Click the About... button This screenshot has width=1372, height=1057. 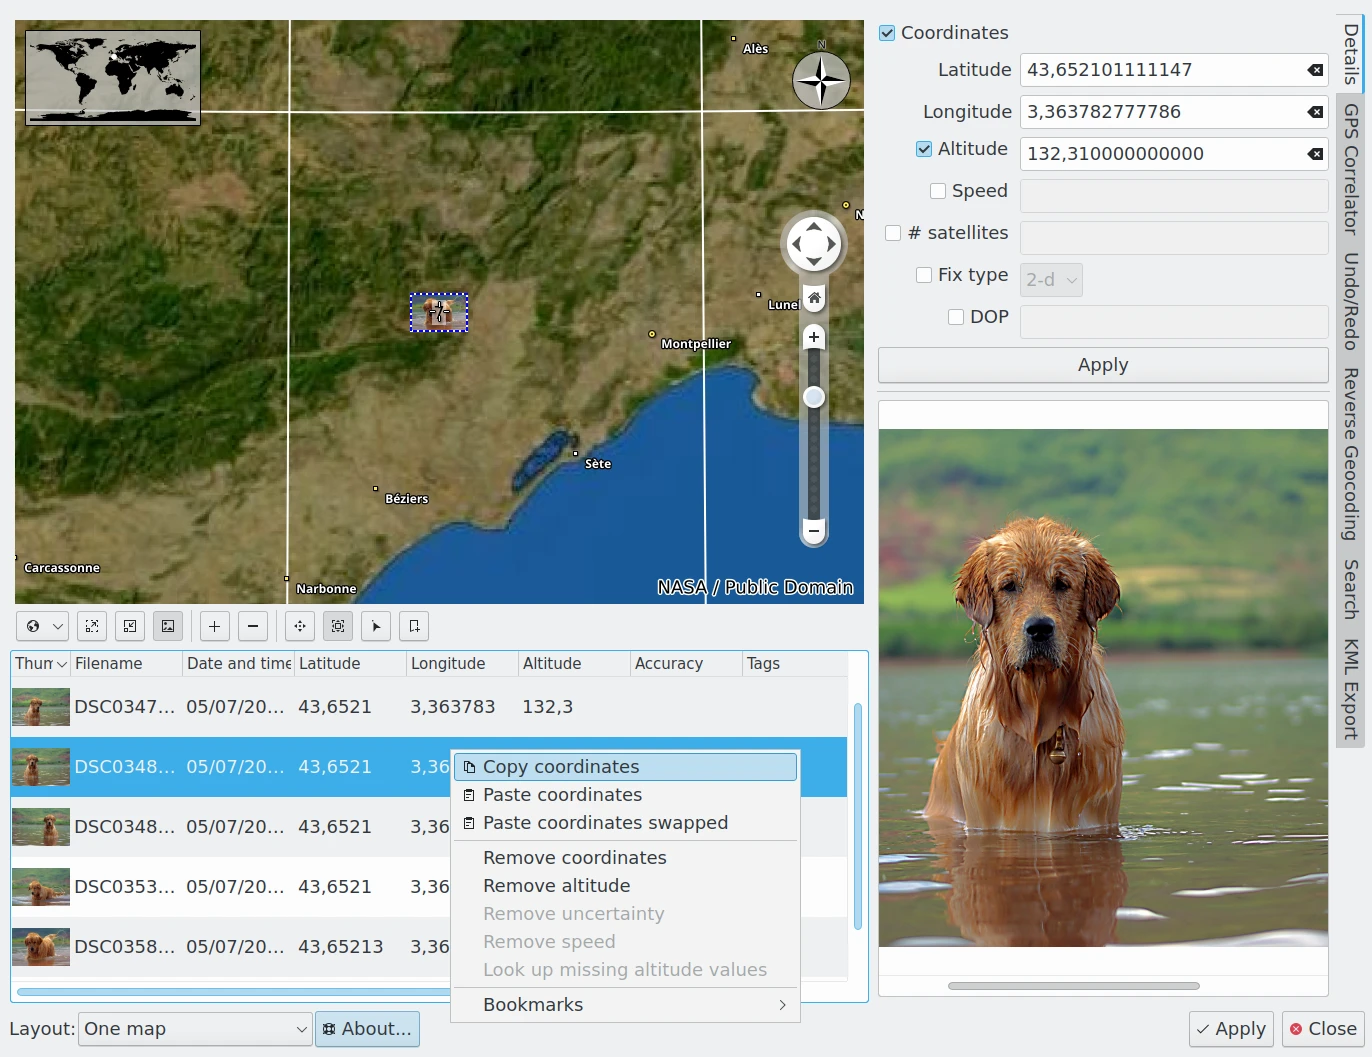coord(367,1029)
